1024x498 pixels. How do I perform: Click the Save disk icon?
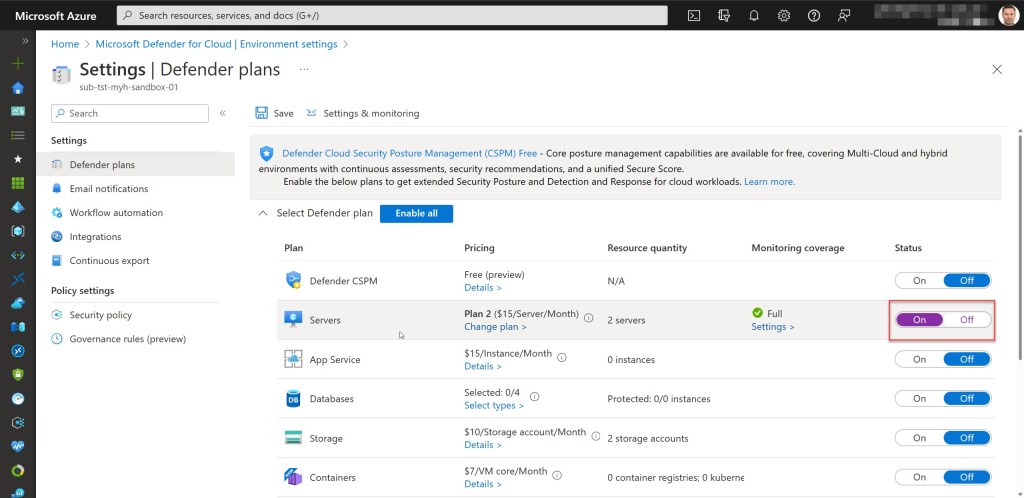[x=261, y=113]
